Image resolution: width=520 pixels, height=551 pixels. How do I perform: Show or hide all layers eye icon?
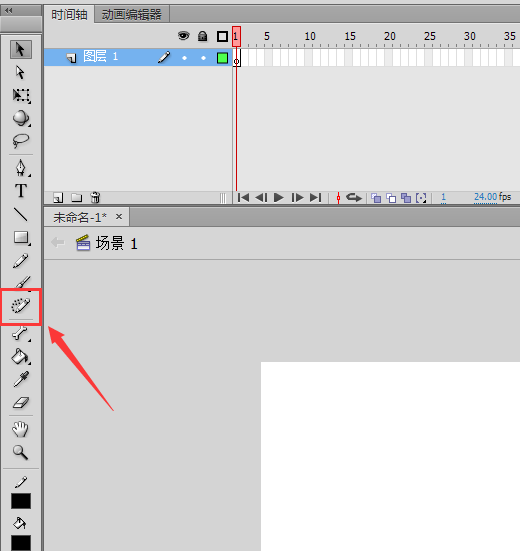[x=183, y=36]
